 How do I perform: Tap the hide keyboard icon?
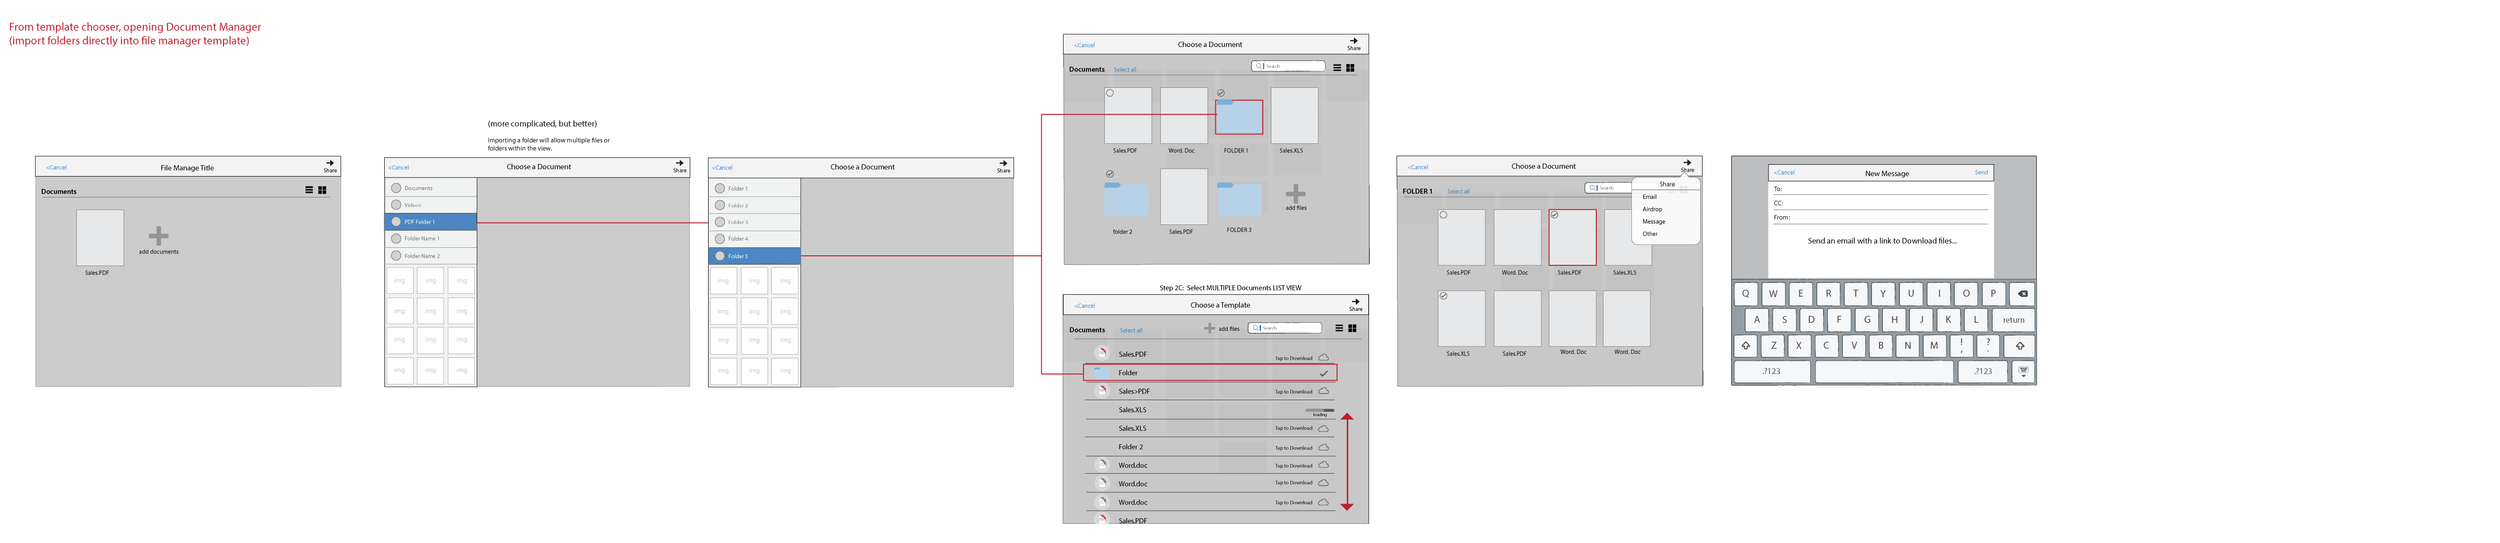[x=2023, y=371]
